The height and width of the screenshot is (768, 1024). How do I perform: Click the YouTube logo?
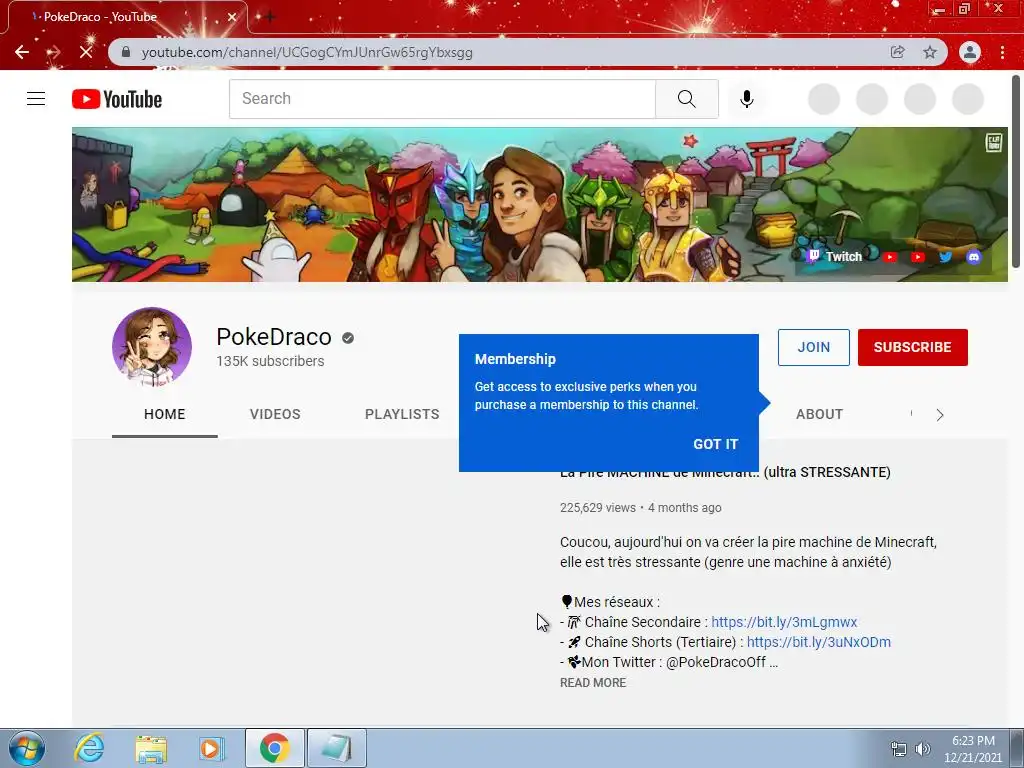click(x=117, y=99)
